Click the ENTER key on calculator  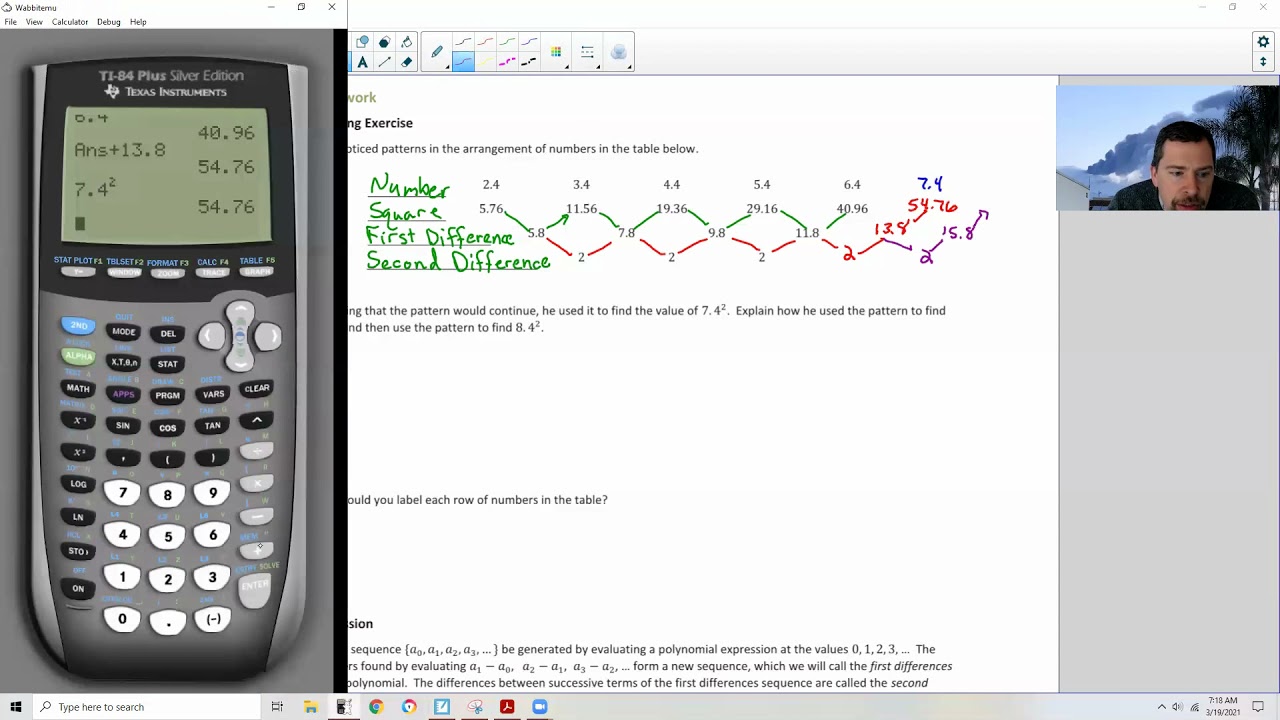255,589
